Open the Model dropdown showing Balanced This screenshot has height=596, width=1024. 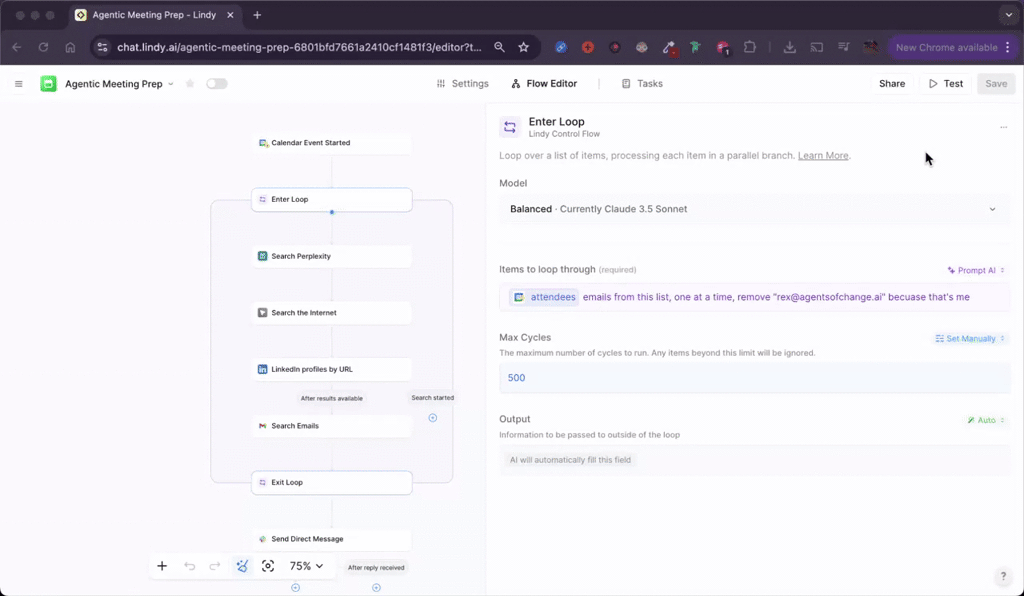click(753, 209)
